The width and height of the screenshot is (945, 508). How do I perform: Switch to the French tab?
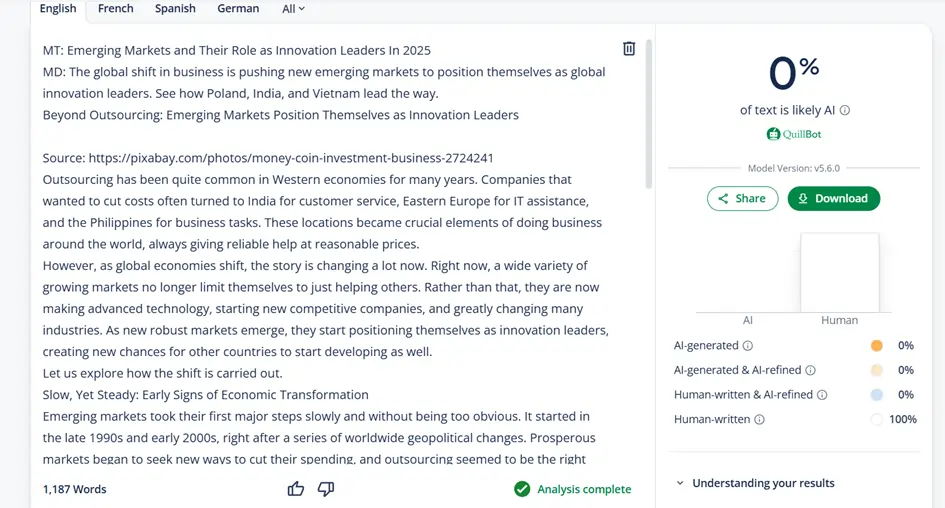tap(116, 8)
